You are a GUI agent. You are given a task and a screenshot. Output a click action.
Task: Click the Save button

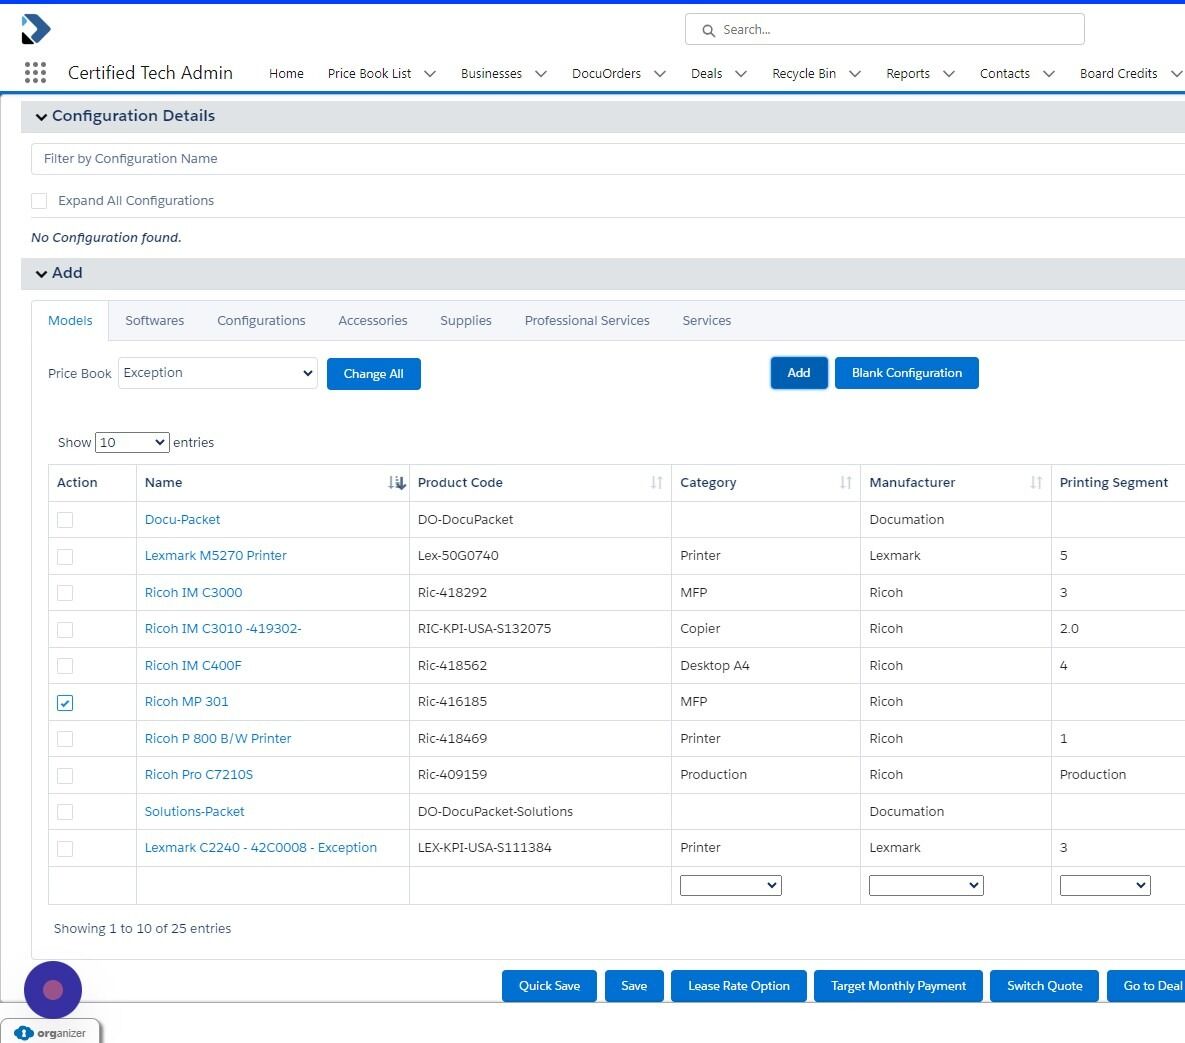pyautogui.click(x=633, y=986)
